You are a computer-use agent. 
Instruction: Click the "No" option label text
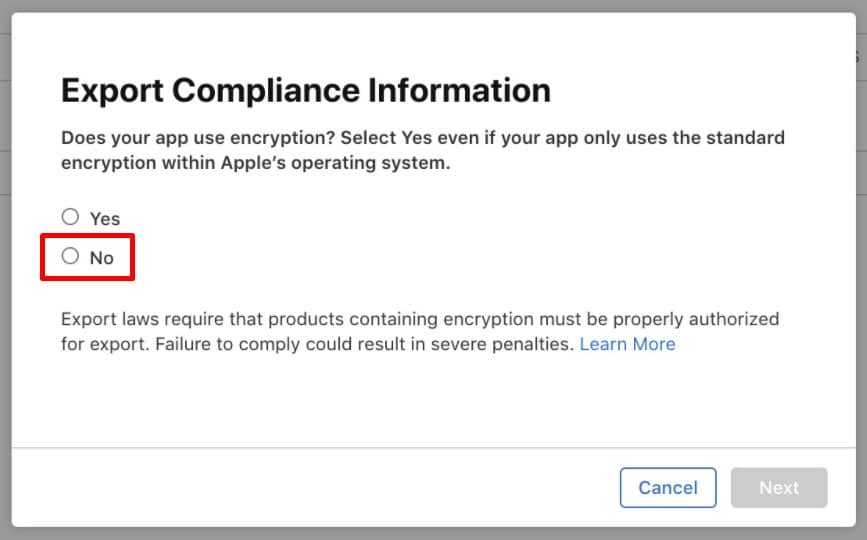click(102, 257)
